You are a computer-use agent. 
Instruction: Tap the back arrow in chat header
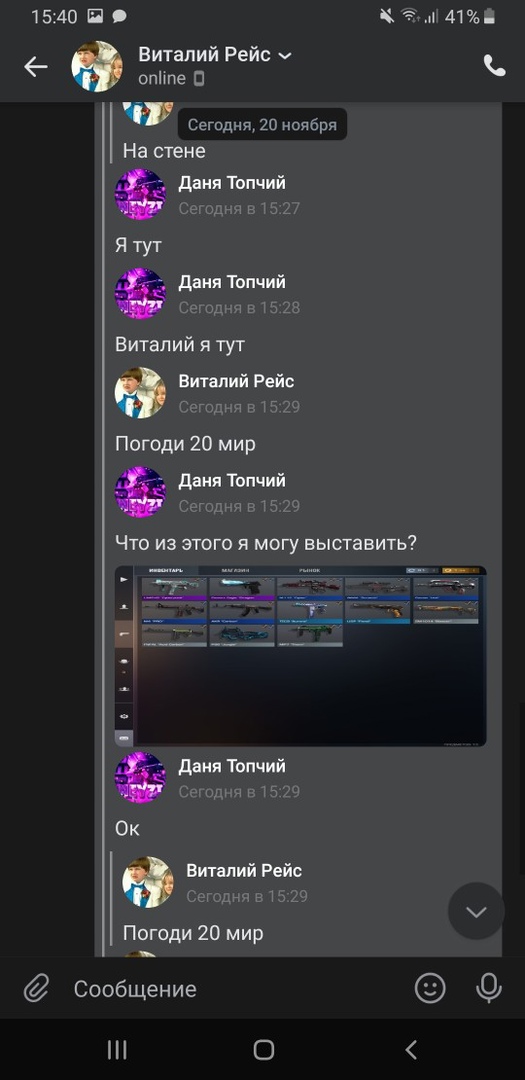tap(36, 67)
